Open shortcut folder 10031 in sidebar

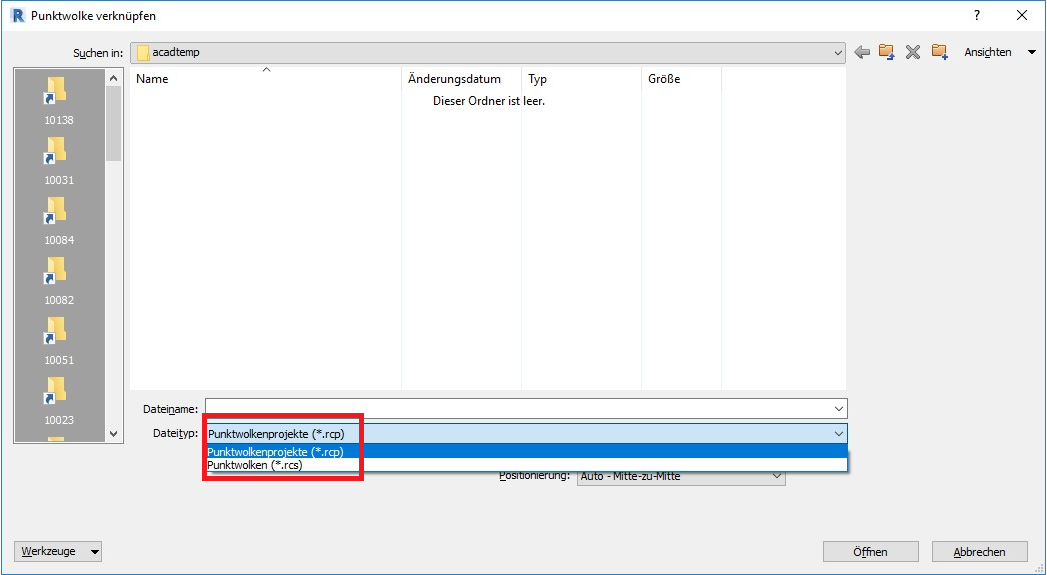point(58,162)
